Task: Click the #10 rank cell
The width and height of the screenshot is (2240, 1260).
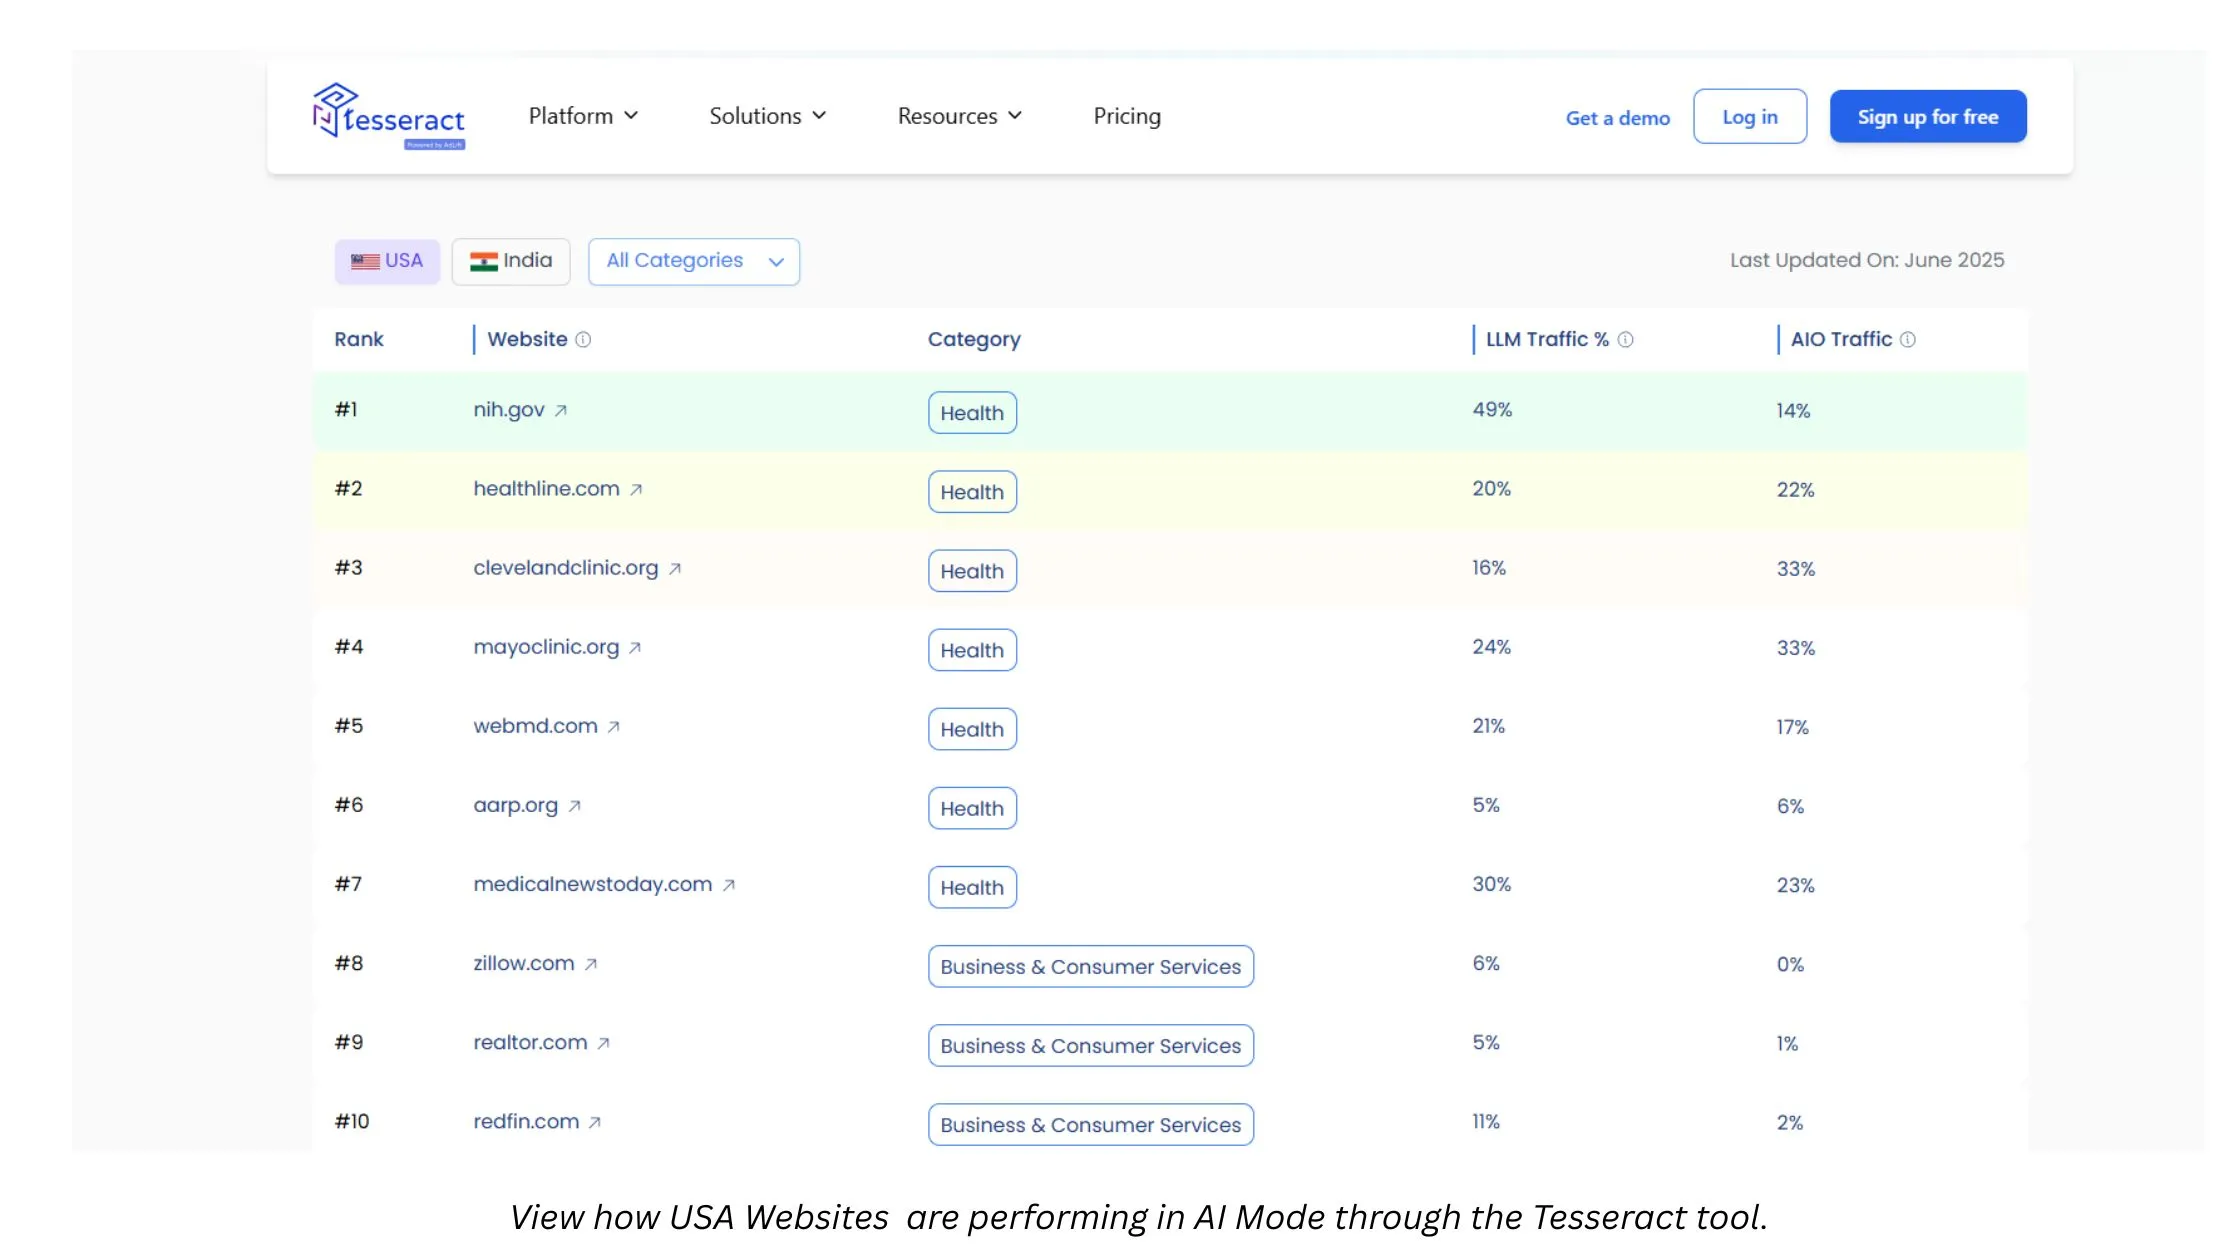Action: pos(352,1122)
